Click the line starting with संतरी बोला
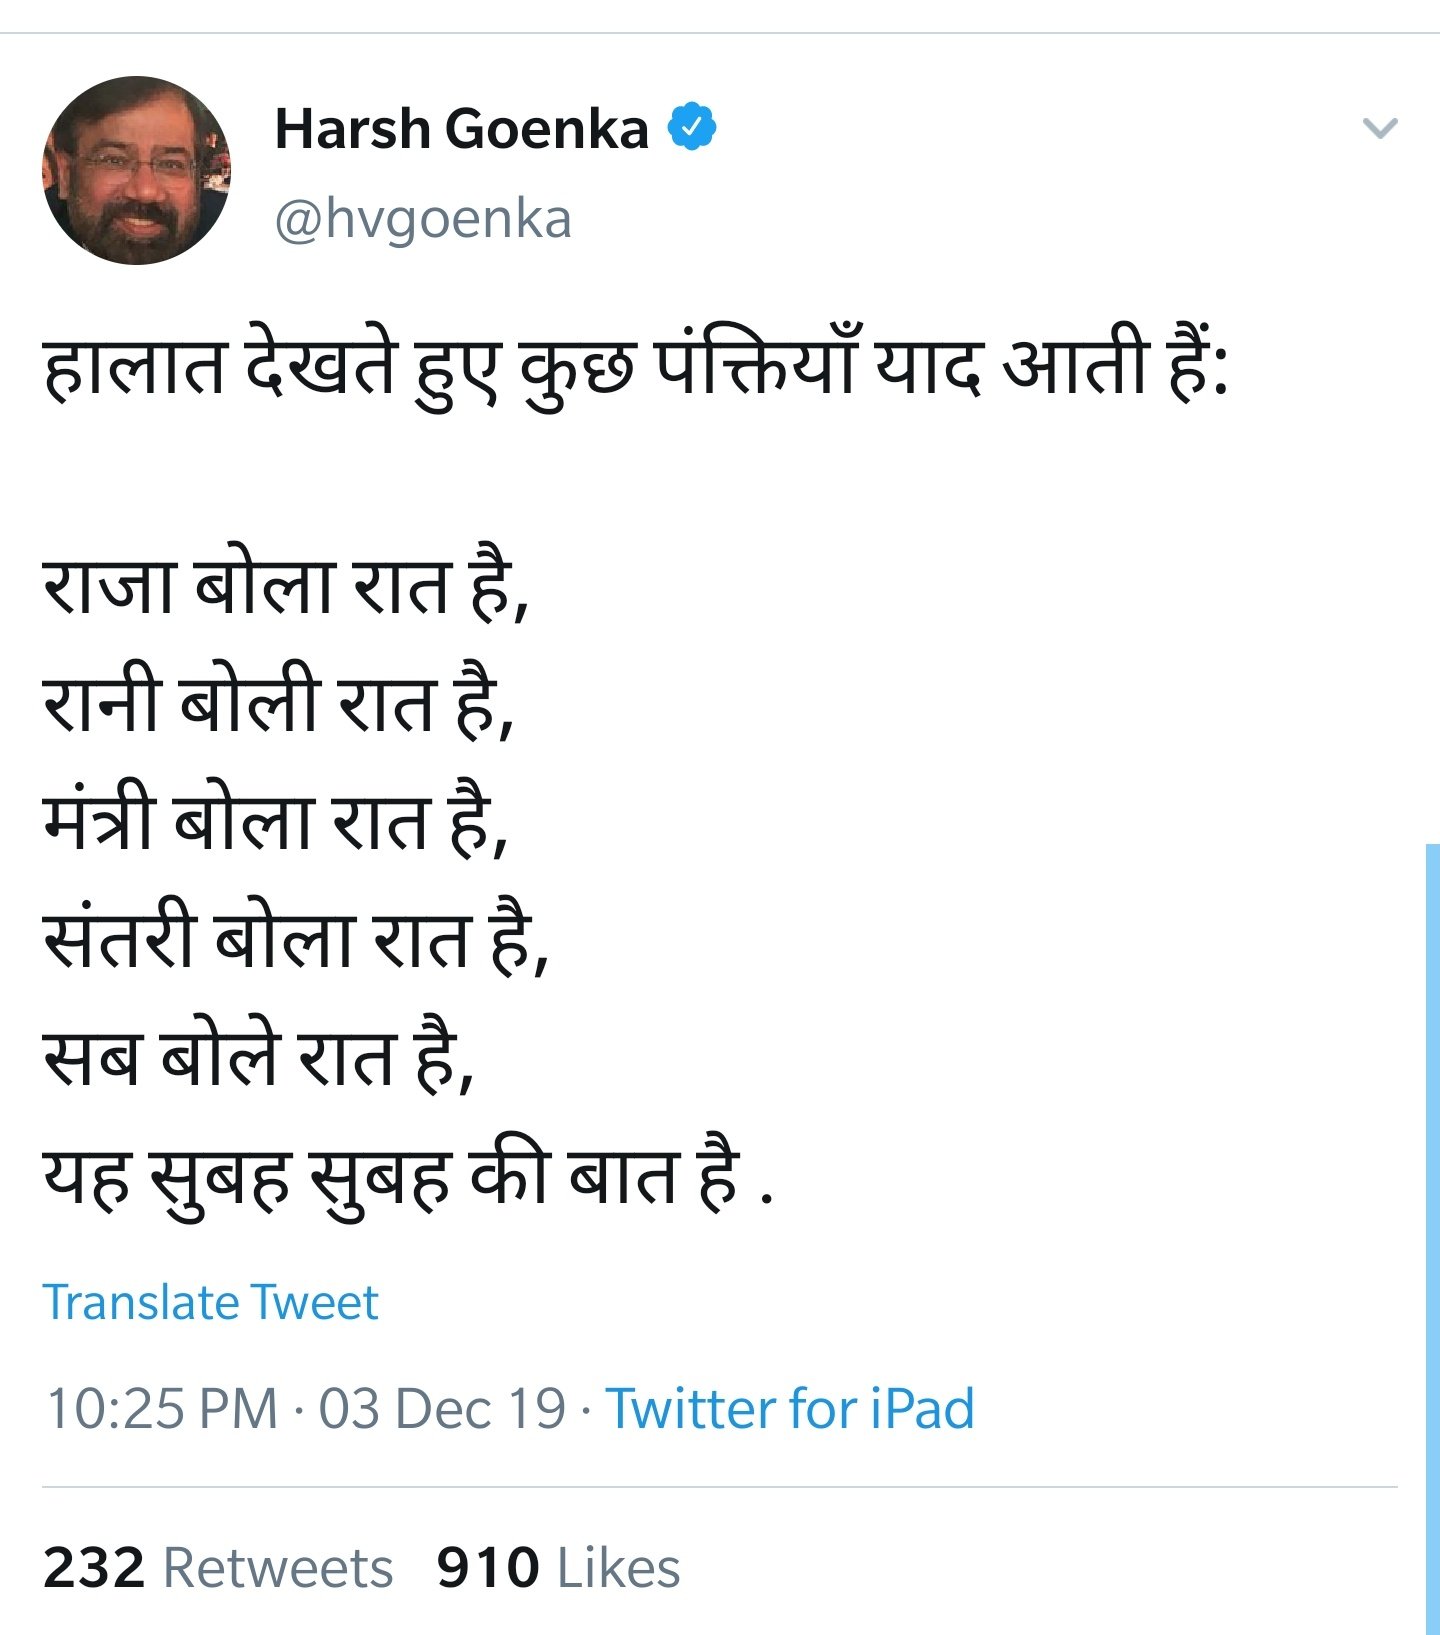1440x1635 pixels. (296, 940)
